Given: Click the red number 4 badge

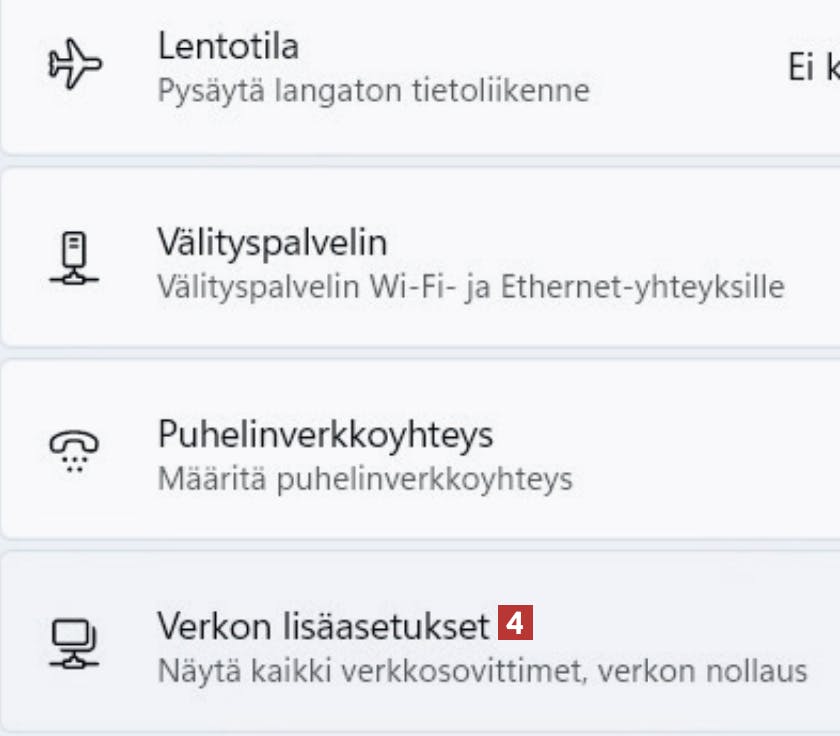Looking at the screenshot, I should (515, 623).
